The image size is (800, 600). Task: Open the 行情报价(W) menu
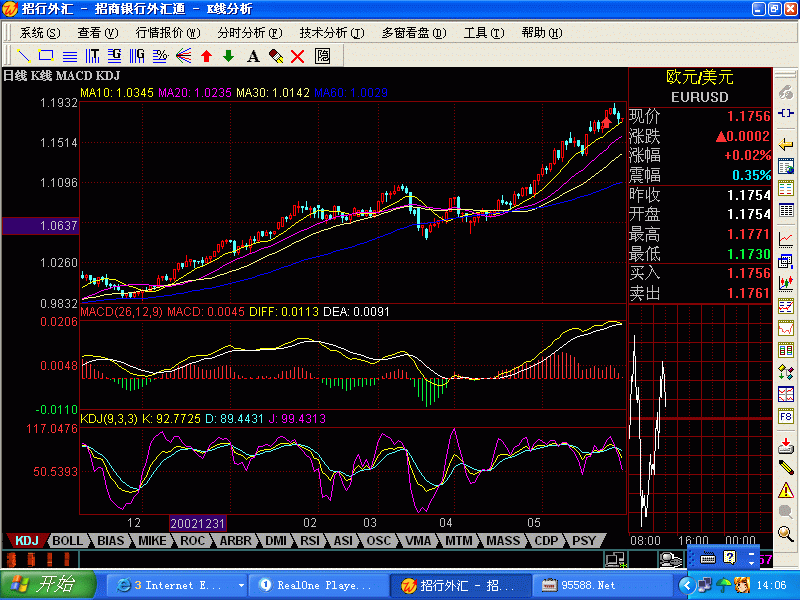click(x=168, y=33)
